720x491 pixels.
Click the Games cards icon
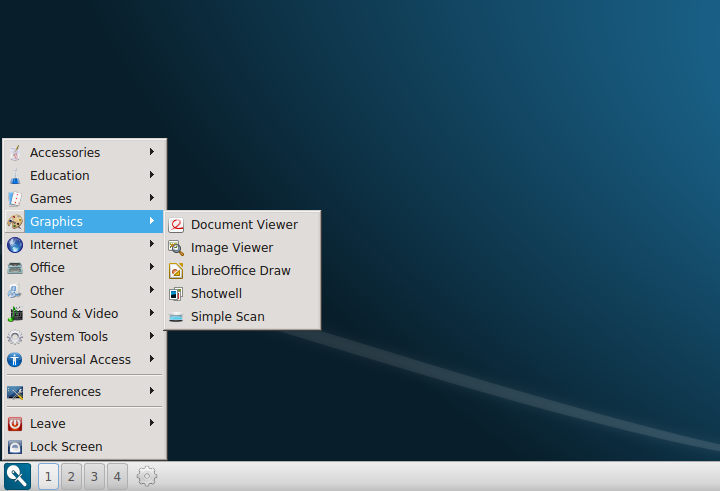click(15, 198)
